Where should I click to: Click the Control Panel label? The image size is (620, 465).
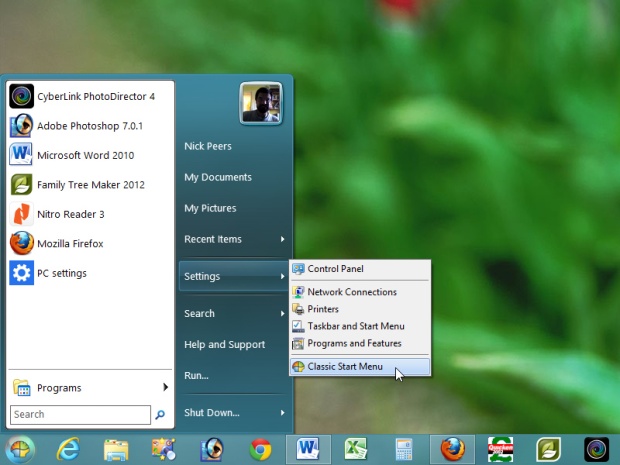[336, 269]
